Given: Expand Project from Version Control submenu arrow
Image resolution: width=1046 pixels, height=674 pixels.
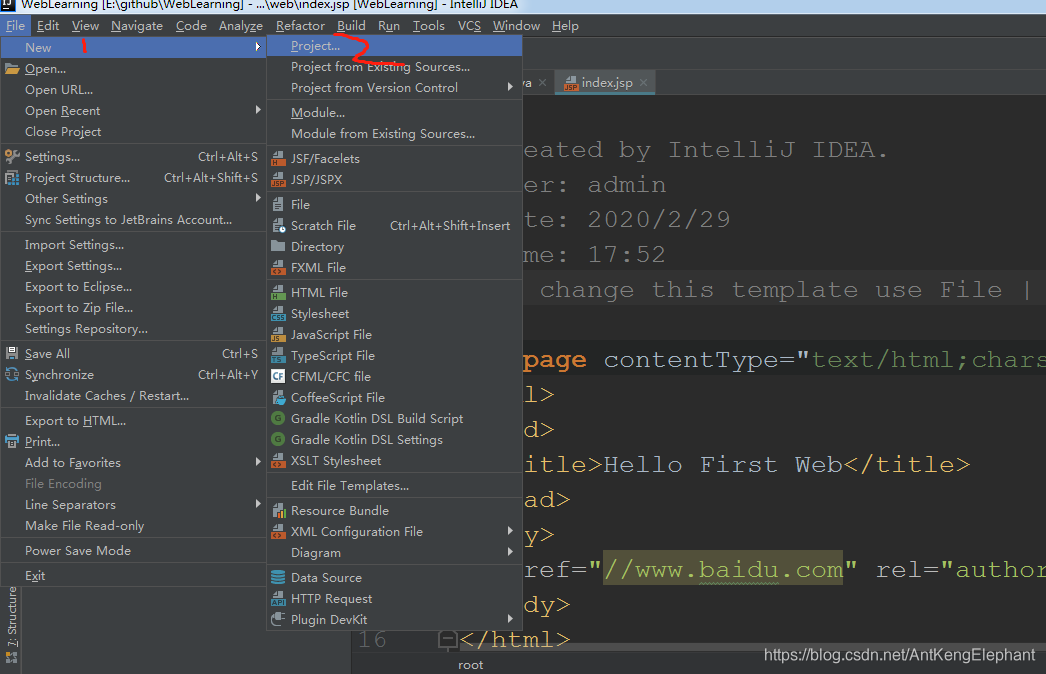Looking at the screenshot, I should 510,87.
